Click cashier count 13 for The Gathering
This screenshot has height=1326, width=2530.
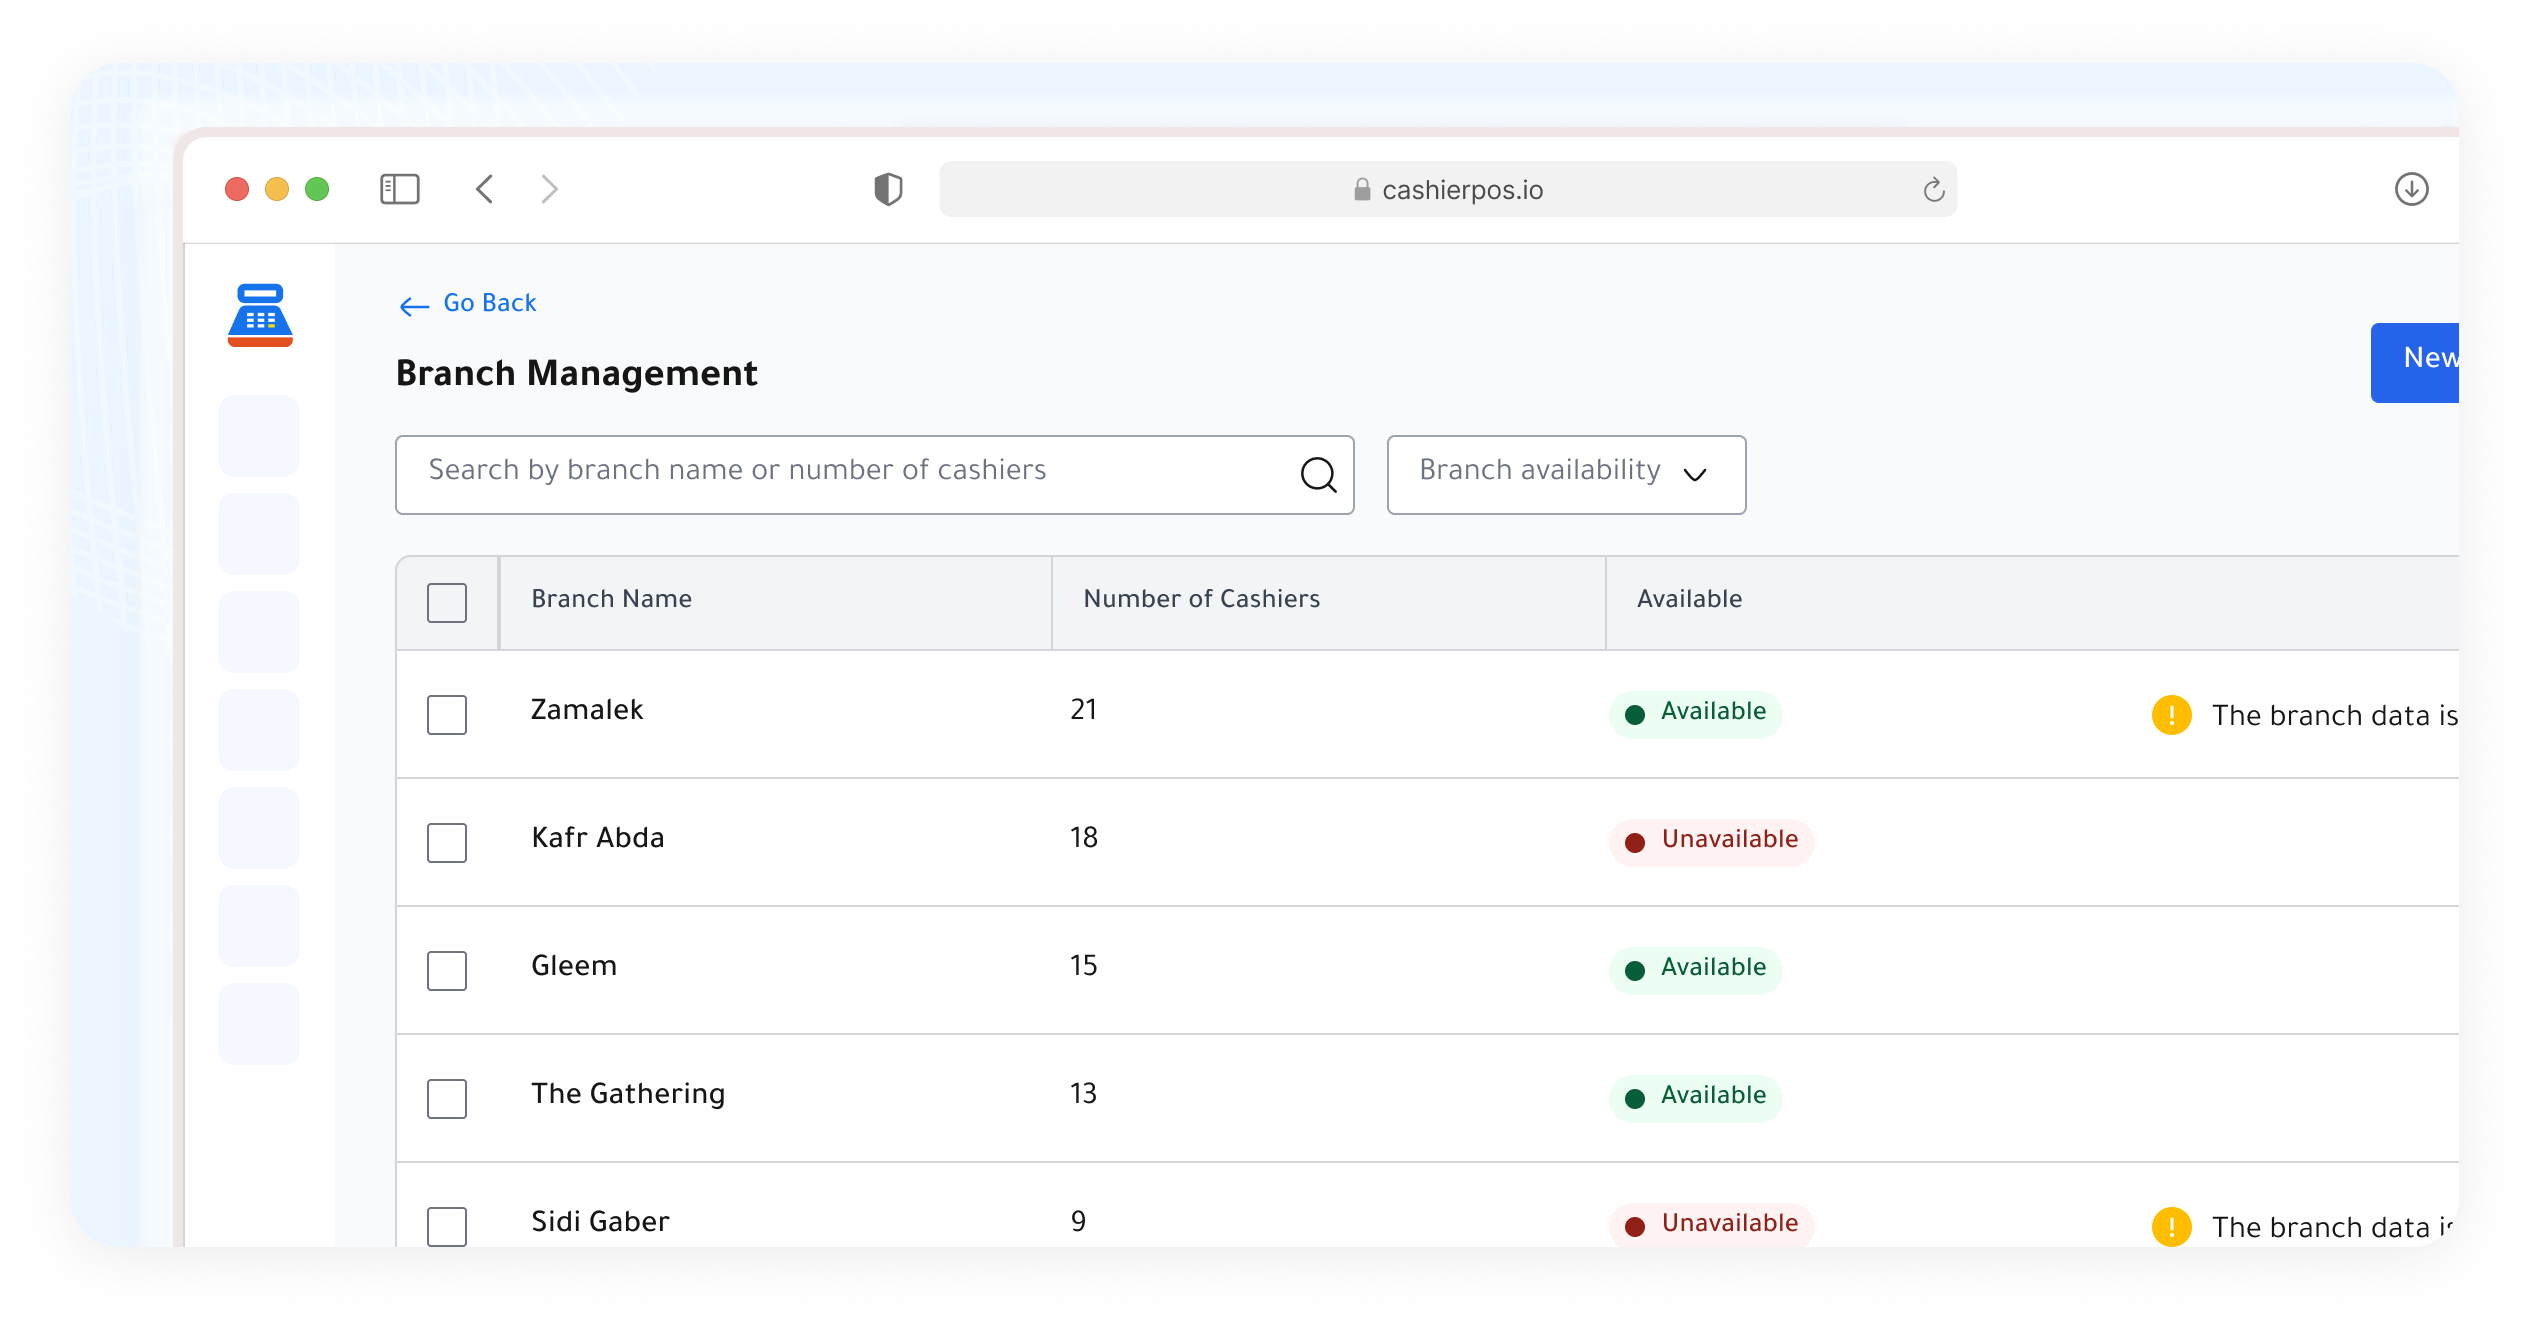(1083, 1094)
